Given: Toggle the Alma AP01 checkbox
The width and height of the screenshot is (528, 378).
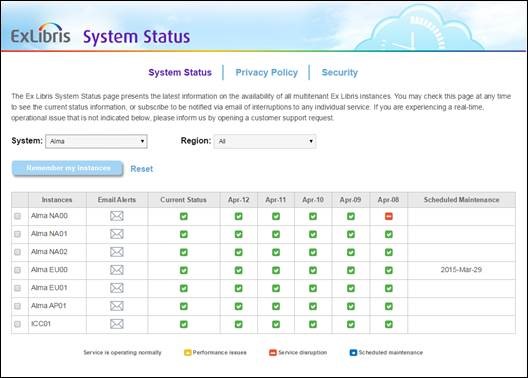Looking at the screenshot, I should point(18,306).
